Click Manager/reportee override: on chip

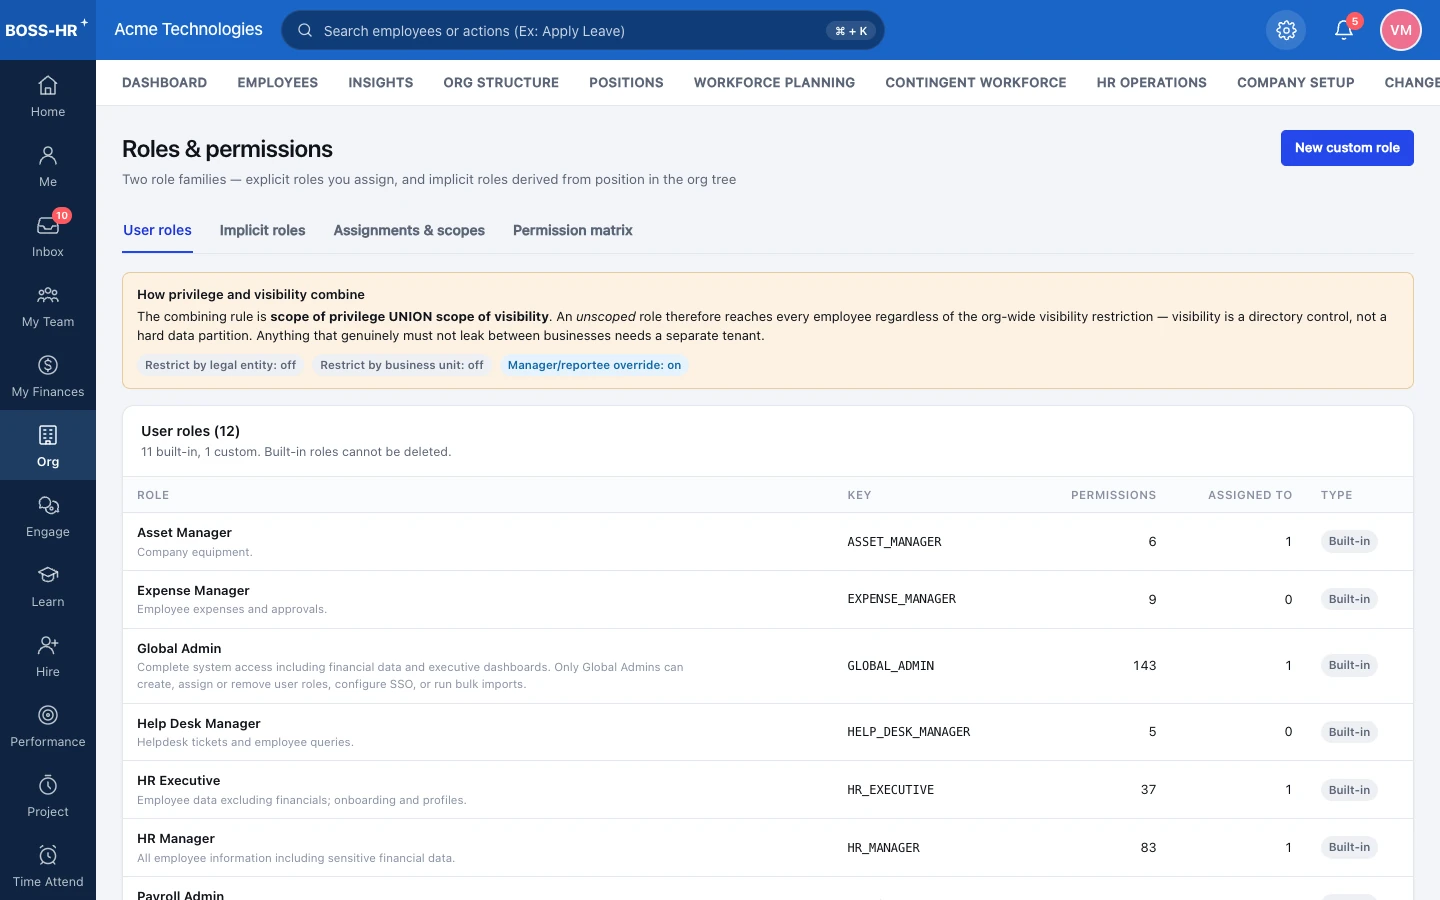594,365
